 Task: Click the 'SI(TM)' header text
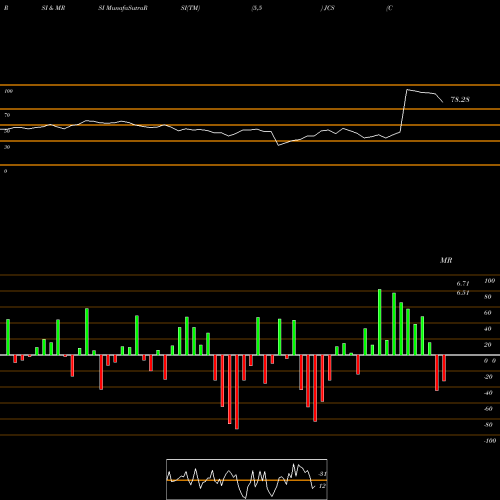[190, 8]
